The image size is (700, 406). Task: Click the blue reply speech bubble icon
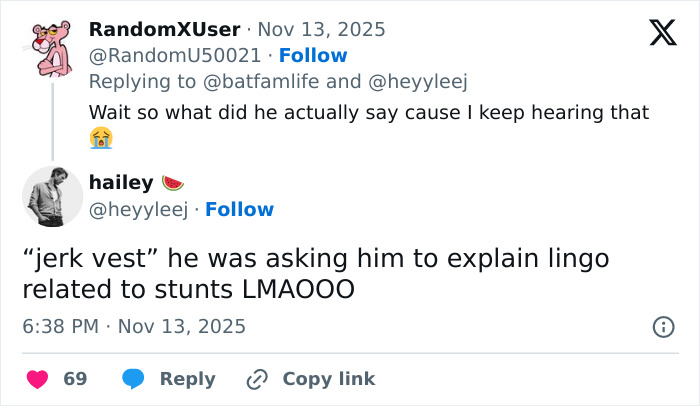pos(134,379)
